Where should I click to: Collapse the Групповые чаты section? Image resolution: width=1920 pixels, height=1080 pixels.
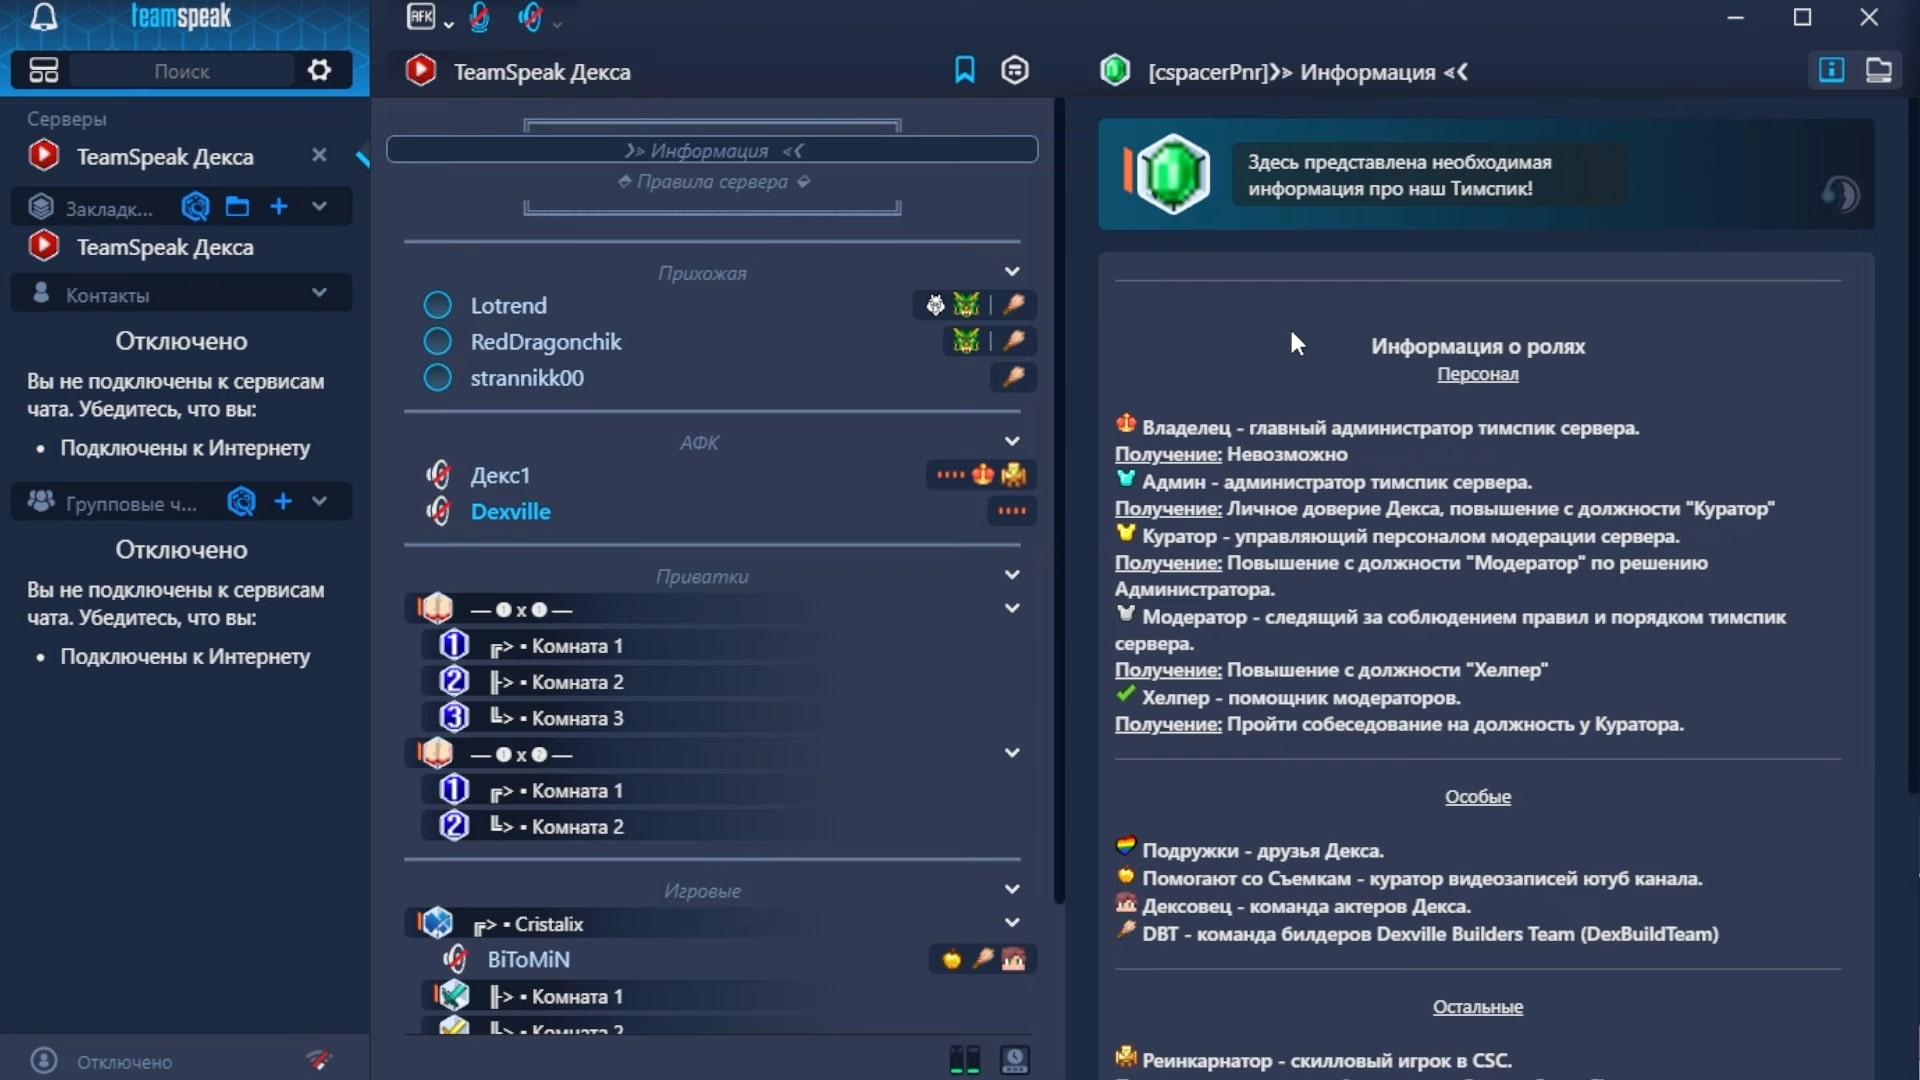click(x=319, y=501)
